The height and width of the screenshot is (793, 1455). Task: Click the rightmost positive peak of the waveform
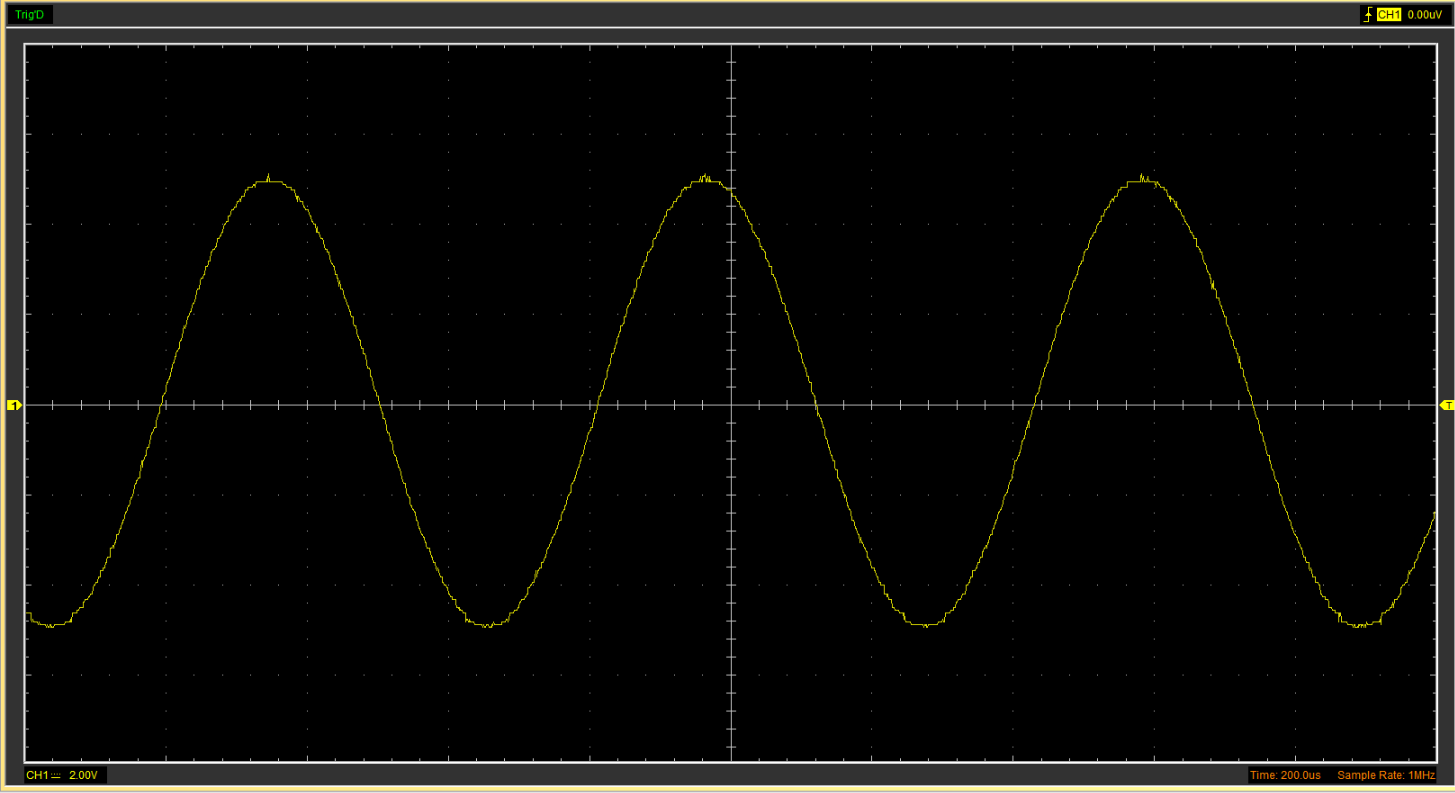pyautogui.click(x=1142, y=181)
